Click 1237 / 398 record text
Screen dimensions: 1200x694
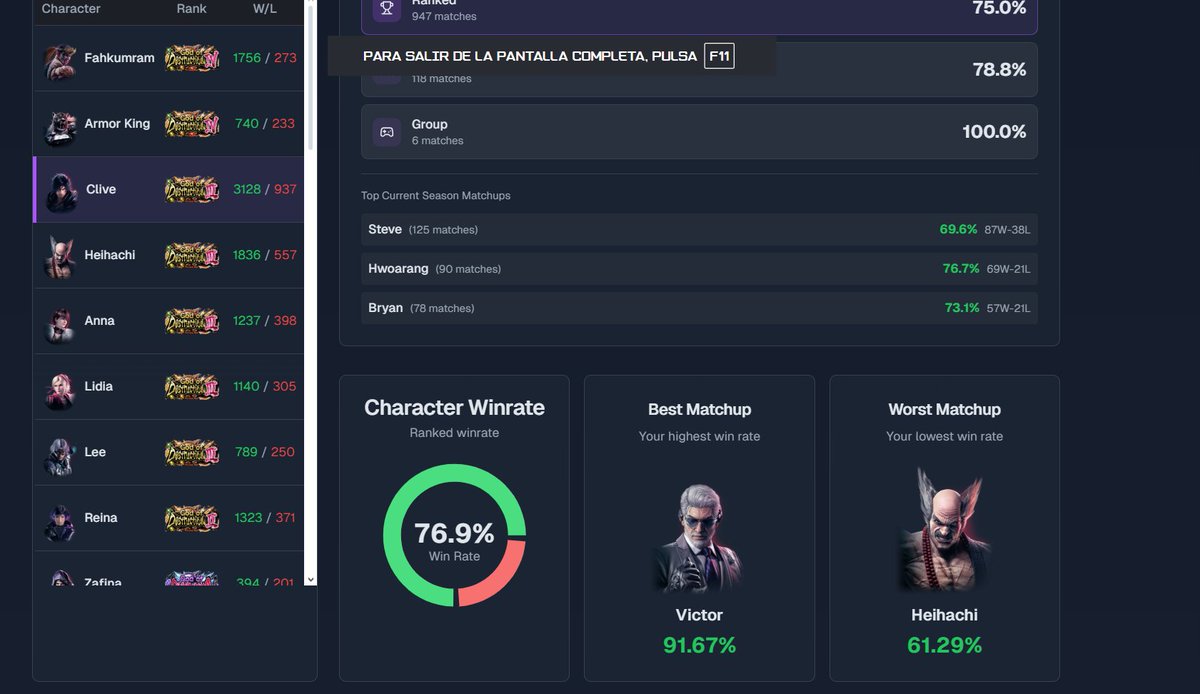click(265, 321)
